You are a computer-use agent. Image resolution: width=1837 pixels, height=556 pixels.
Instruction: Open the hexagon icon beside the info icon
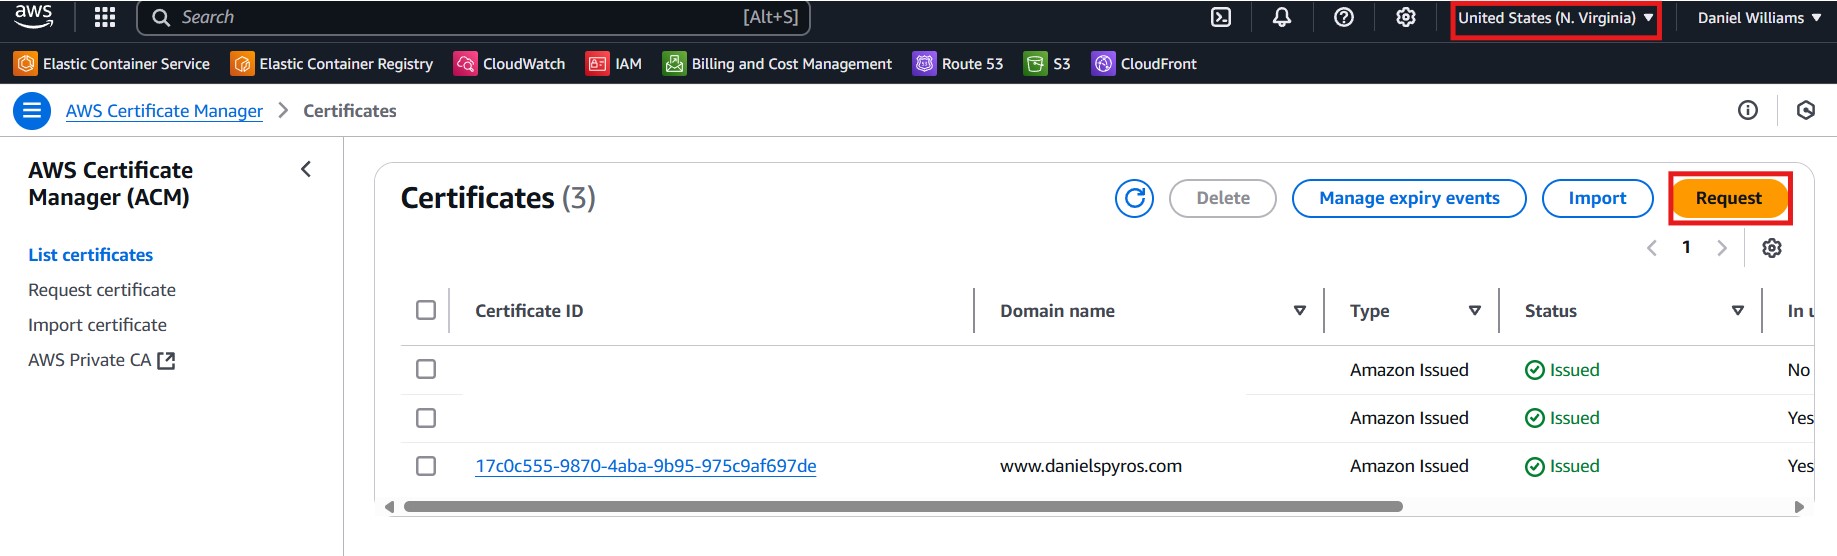click(x=1806, y=110)
